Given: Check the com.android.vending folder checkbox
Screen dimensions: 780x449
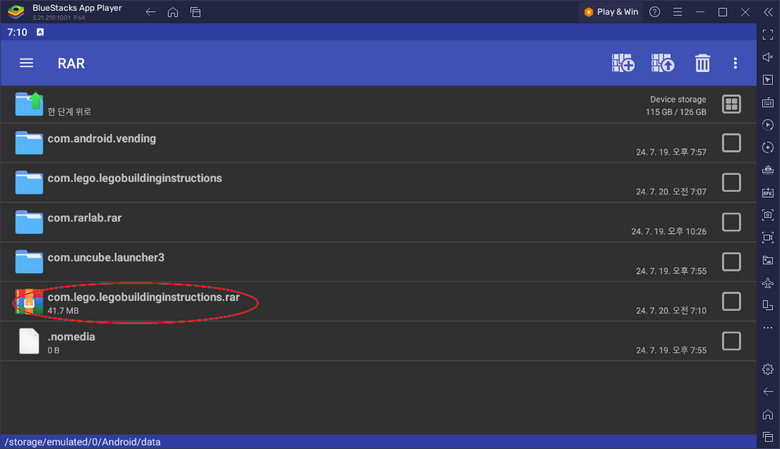Looking at the screenshot, I should click(x=731, y=143).
